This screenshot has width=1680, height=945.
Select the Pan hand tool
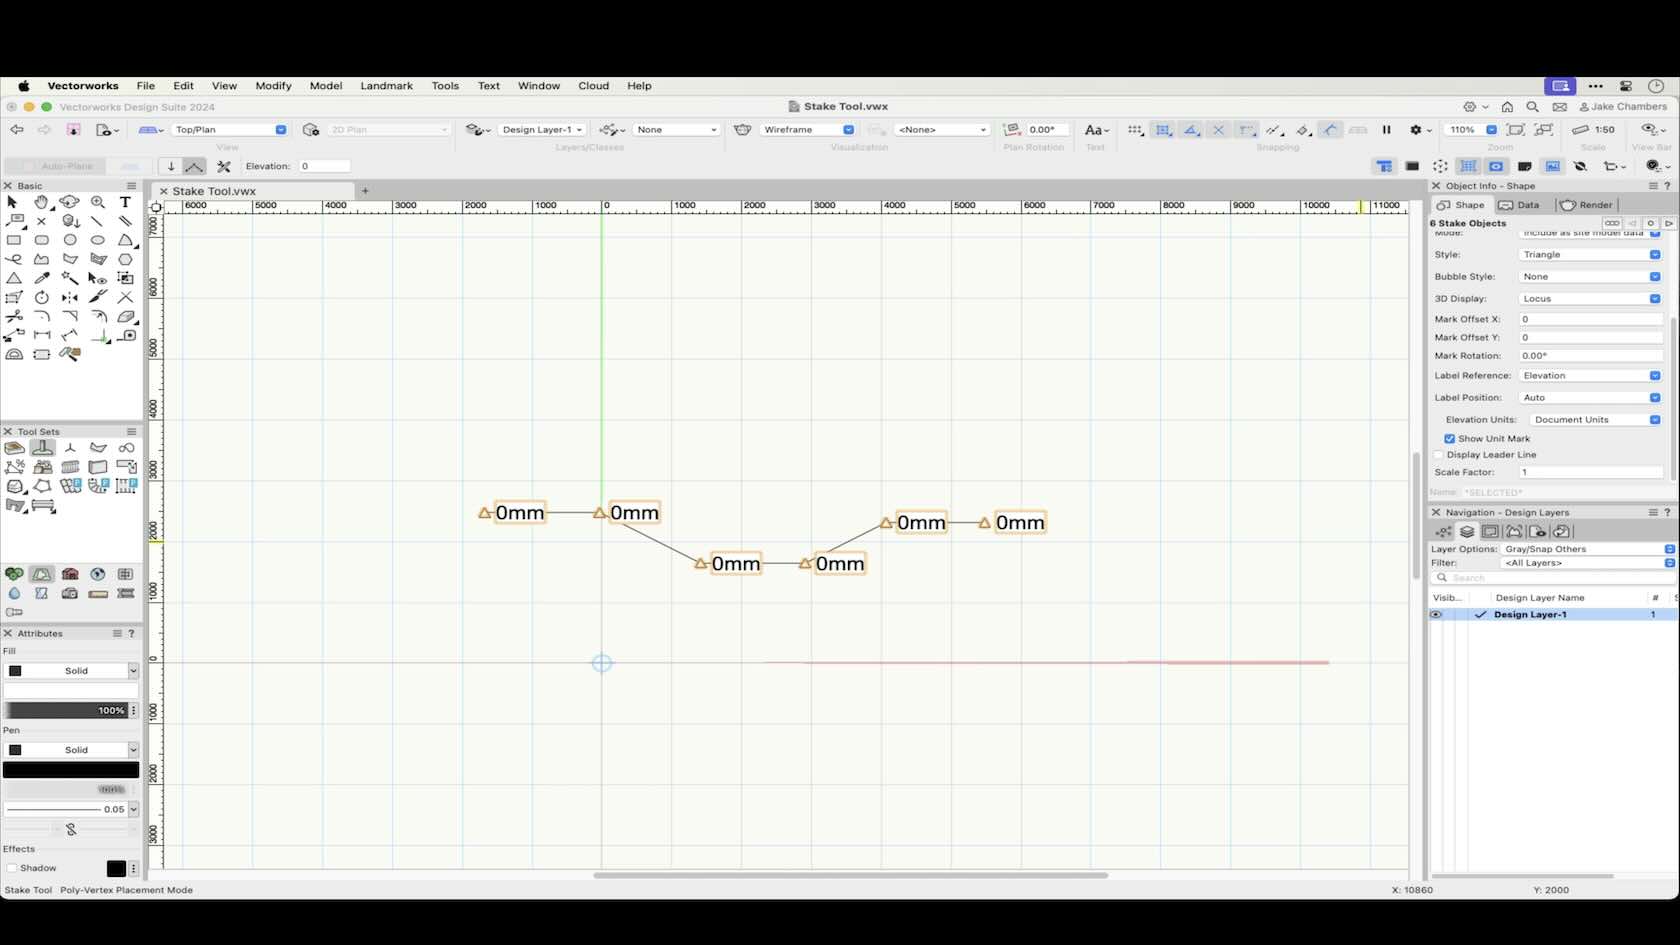click(41, 202)
